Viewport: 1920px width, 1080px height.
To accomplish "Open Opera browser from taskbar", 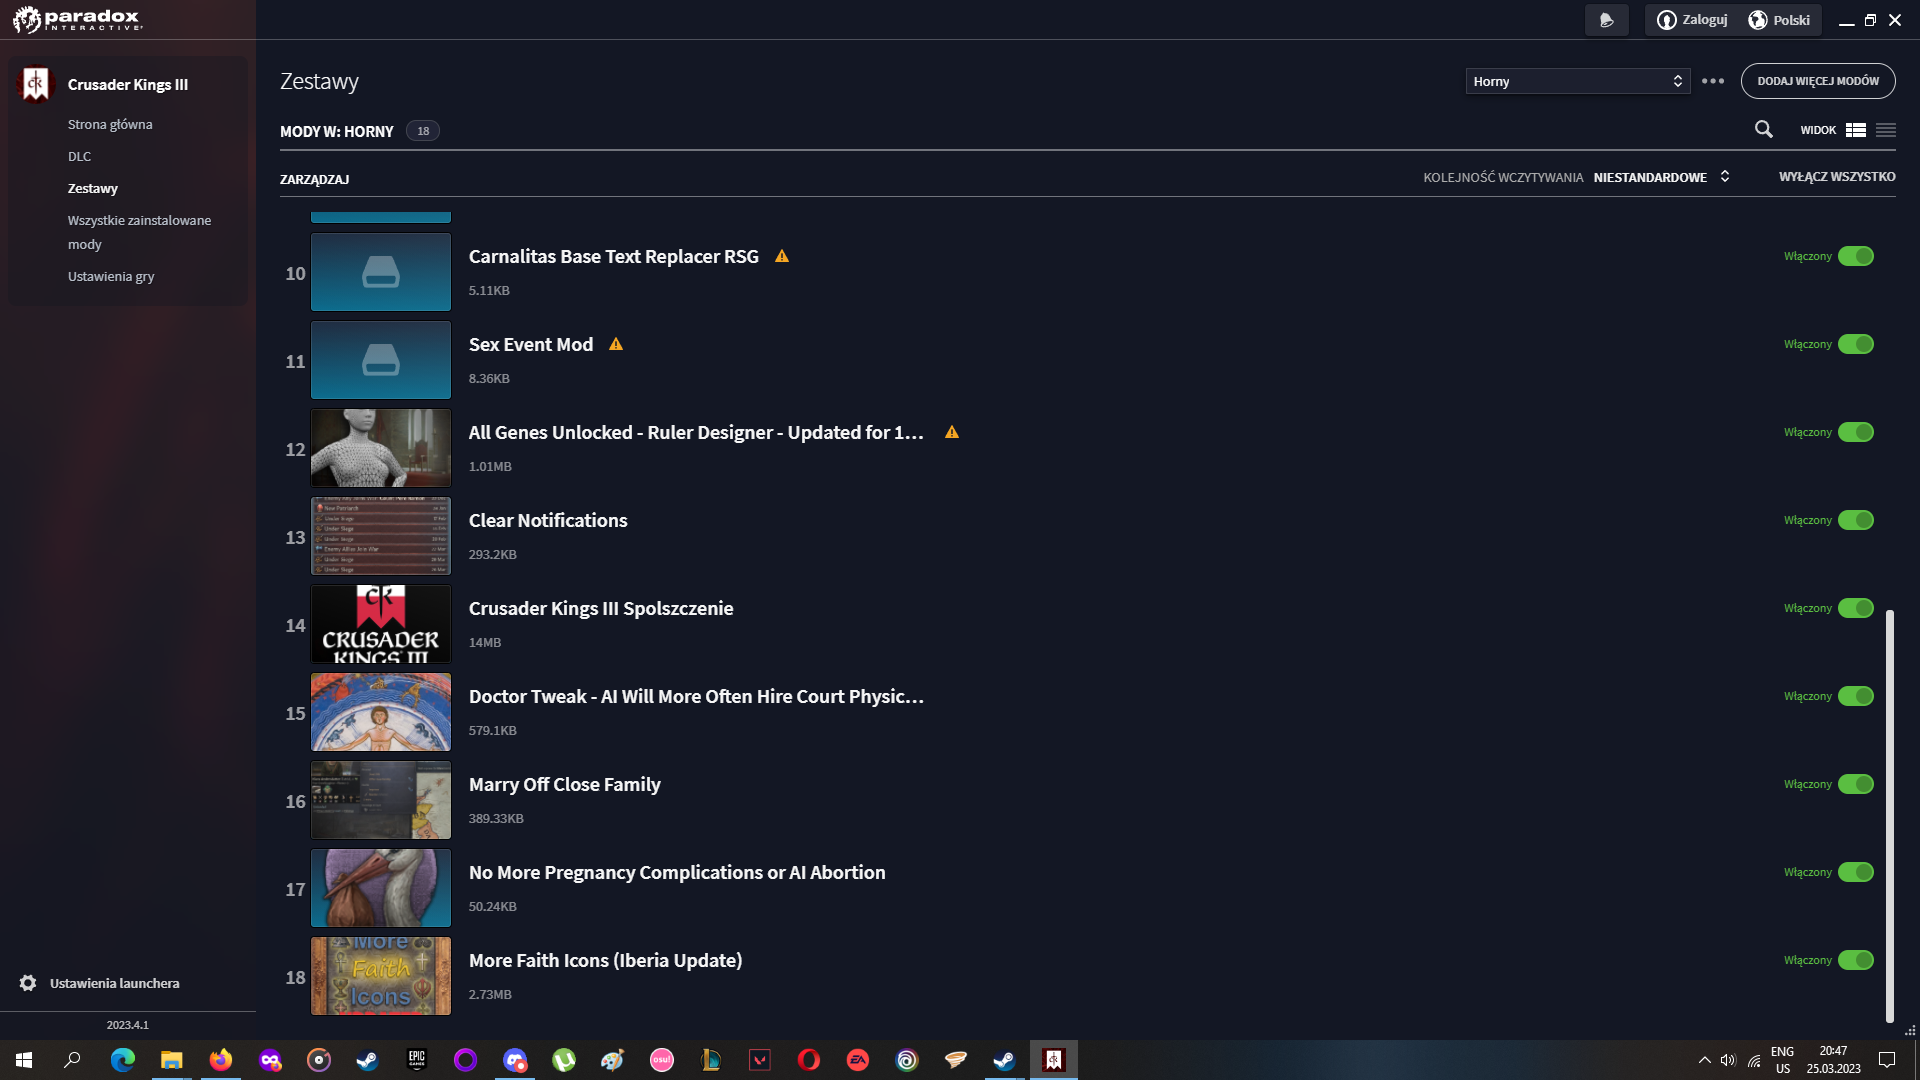I will click(809, 1060).
